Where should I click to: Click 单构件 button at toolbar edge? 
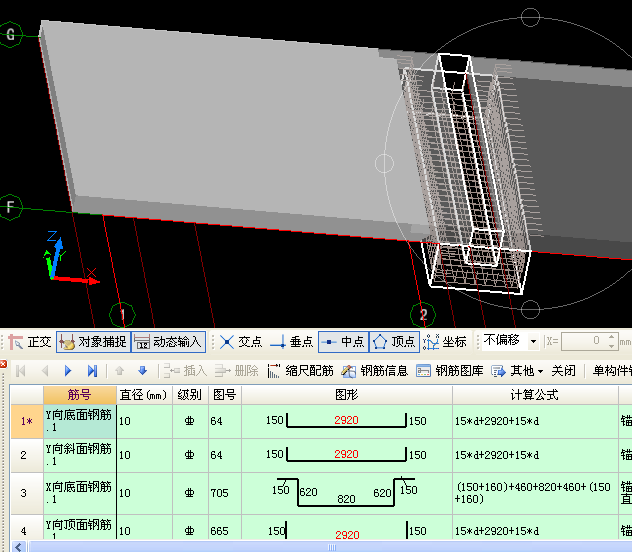611,371
